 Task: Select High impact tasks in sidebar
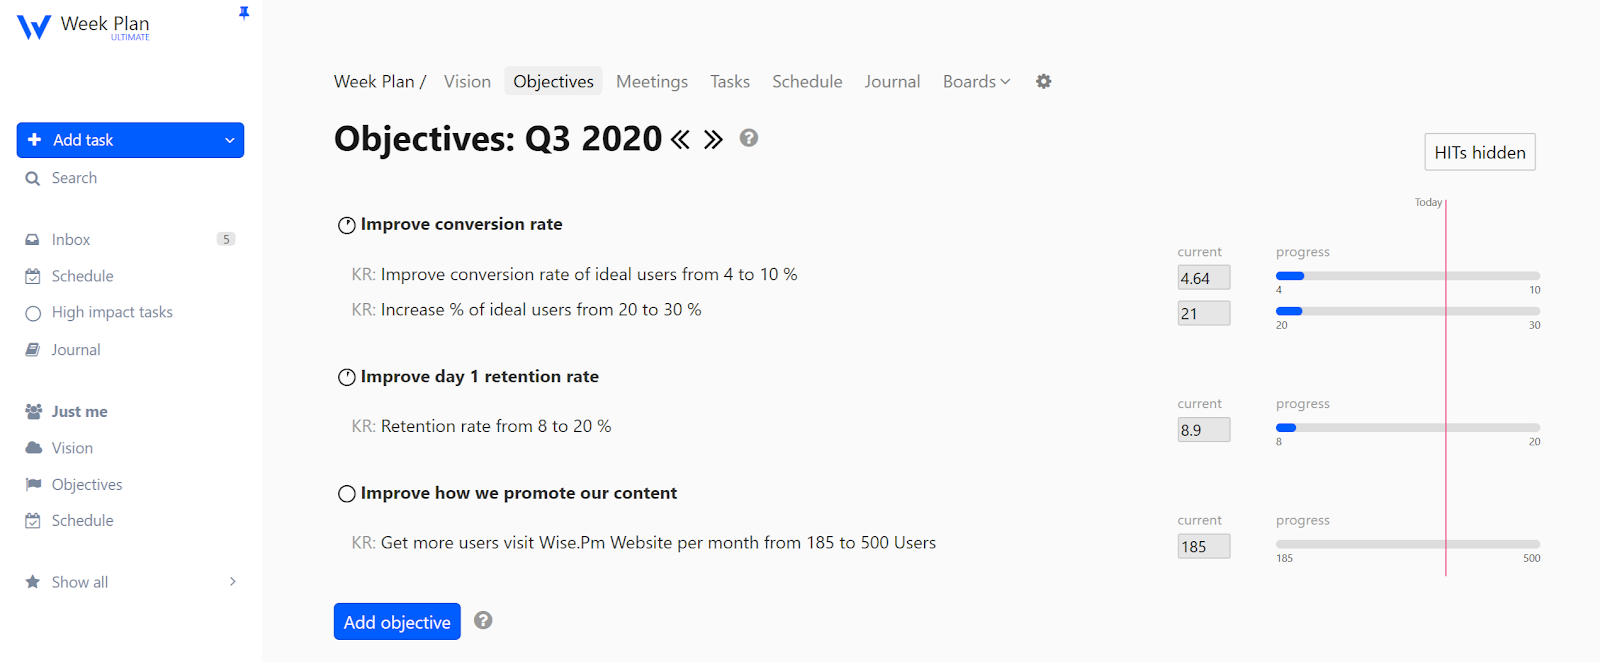point(111,312)
